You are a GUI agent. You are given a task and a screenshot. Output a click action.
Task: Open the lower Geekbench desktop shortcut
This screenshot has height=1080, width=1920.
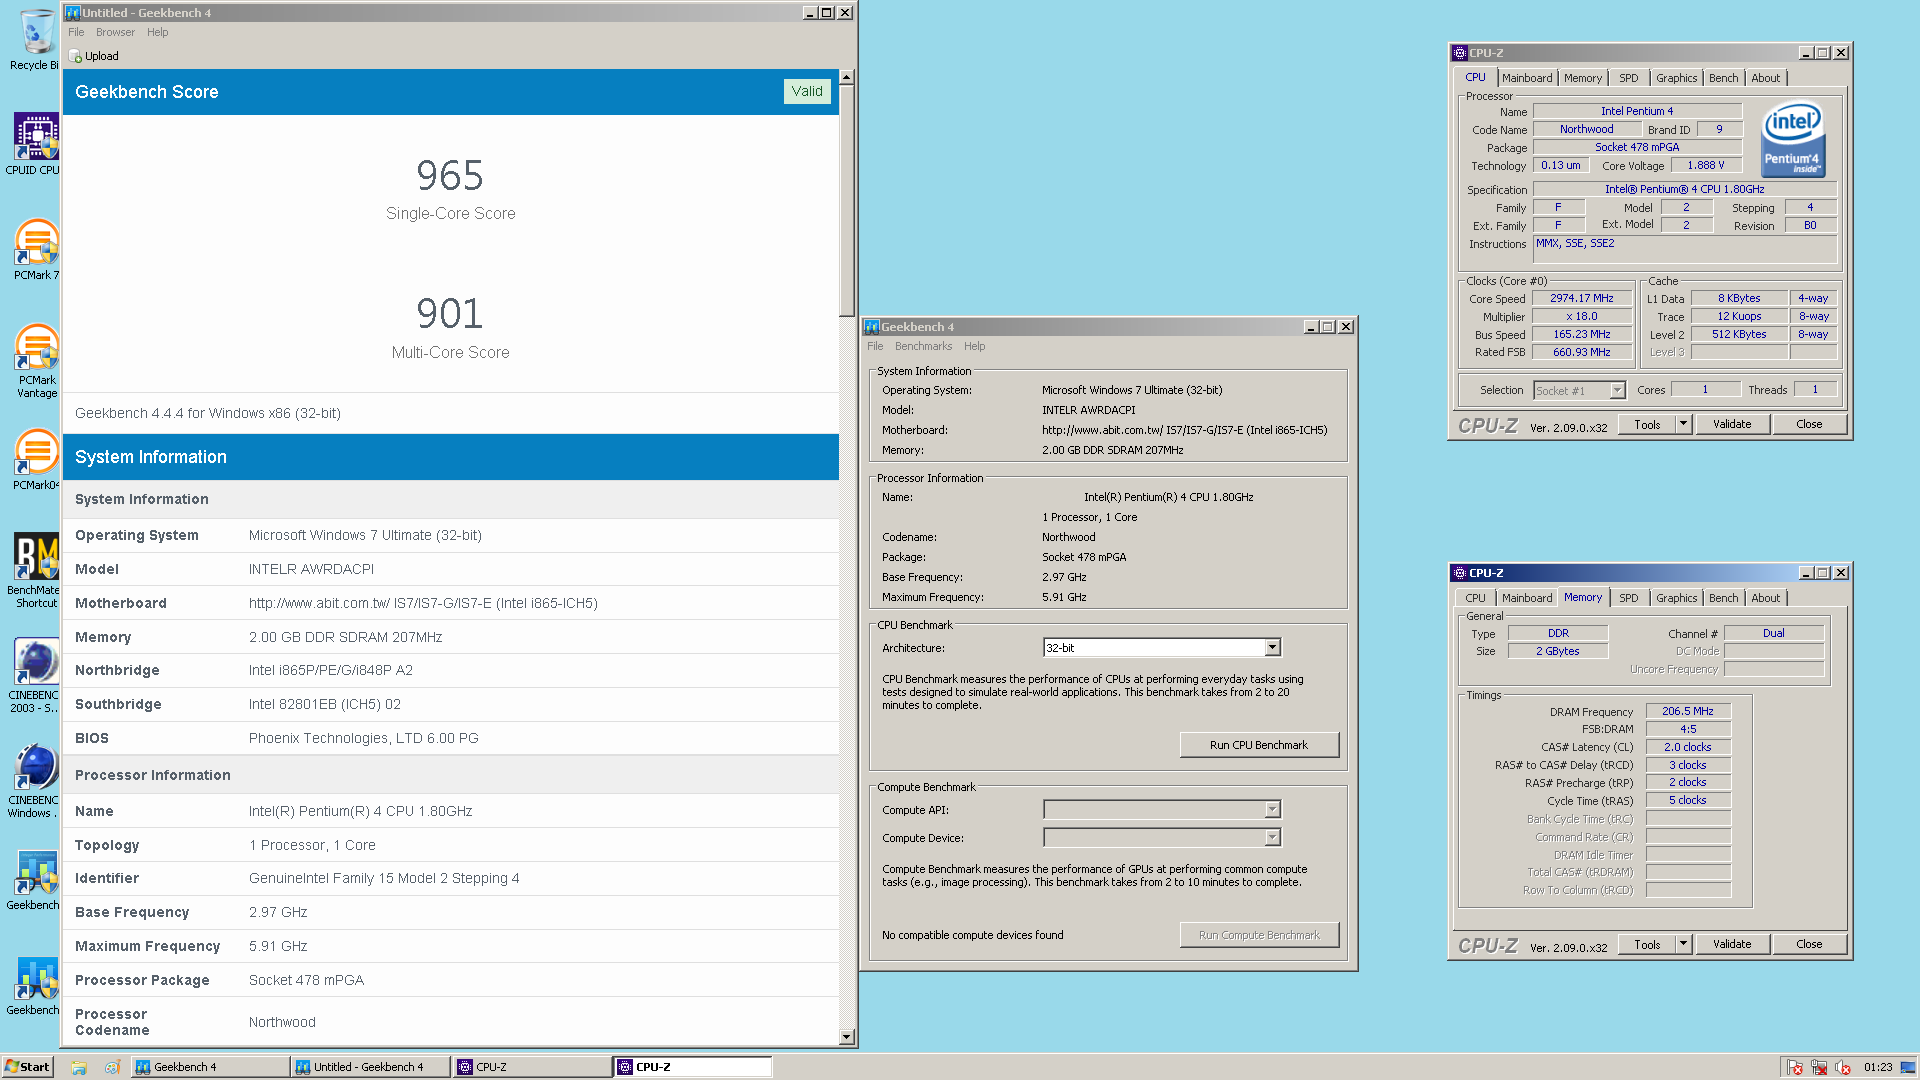[36, 985]
